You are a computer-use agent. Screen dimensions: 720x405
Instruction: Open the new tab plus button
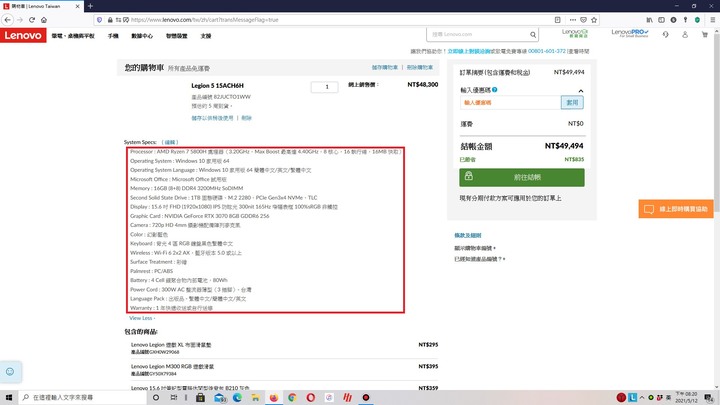click(x=90, y=6)
